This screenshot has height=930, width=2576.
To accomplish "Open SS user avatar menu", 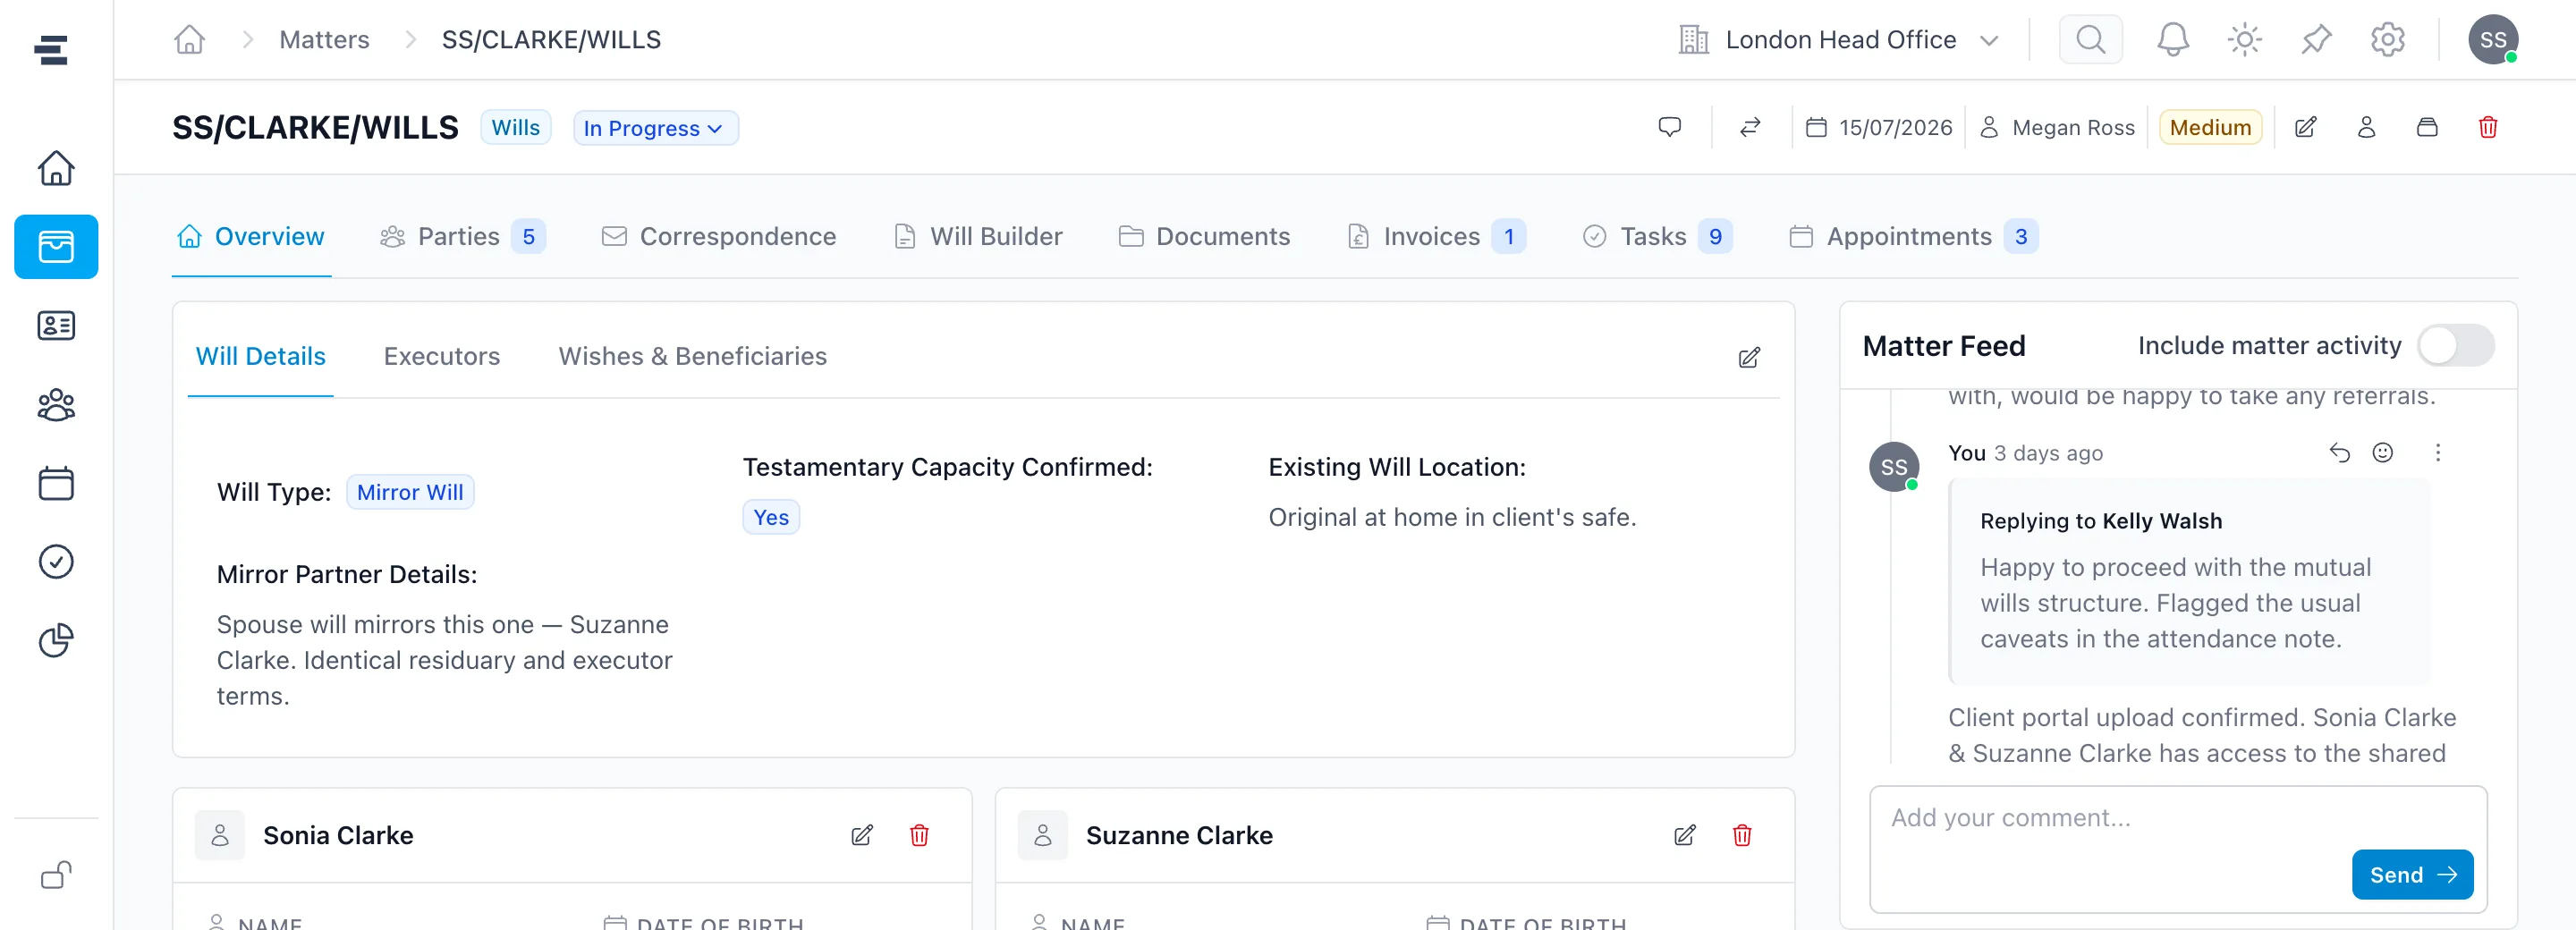I will point(2493,40).
